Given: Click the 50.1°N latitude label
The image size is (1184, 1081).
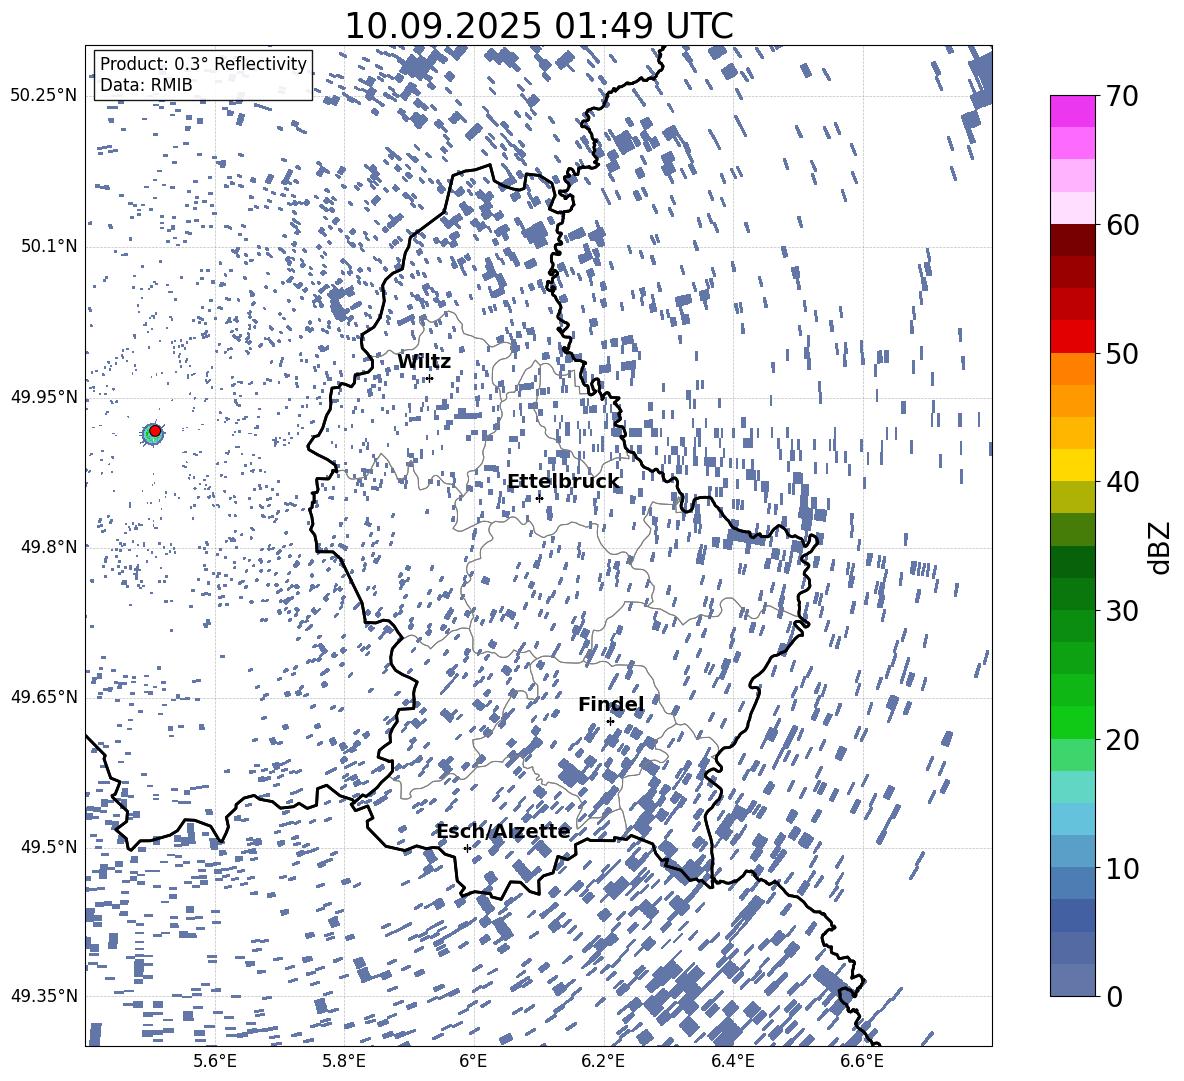Looking at the screenshot, I should coord(49,247).
